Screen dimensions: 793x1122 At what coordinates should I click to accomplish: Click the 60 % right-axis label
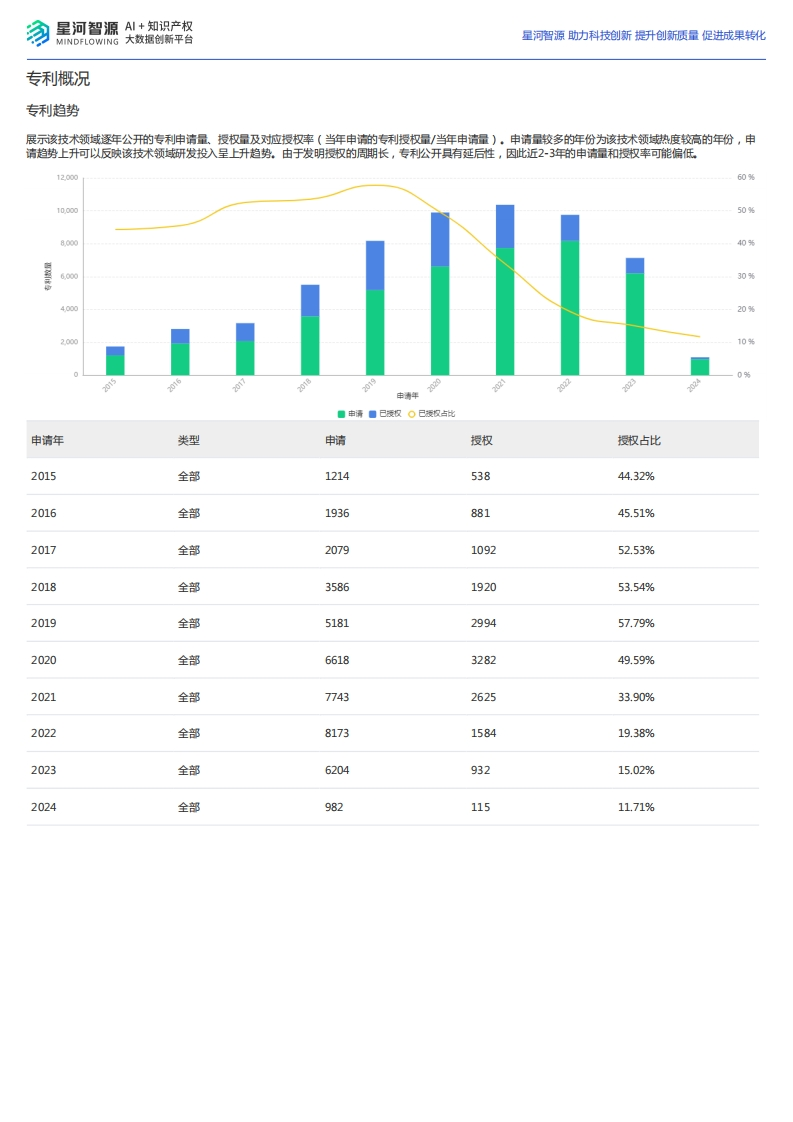coord(746,177)
